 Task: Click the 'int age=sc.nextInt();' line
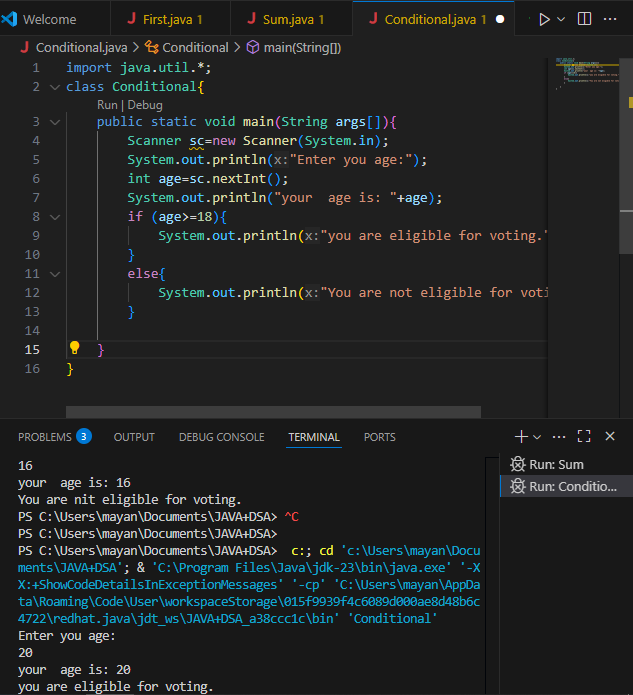tap(208, 179)
